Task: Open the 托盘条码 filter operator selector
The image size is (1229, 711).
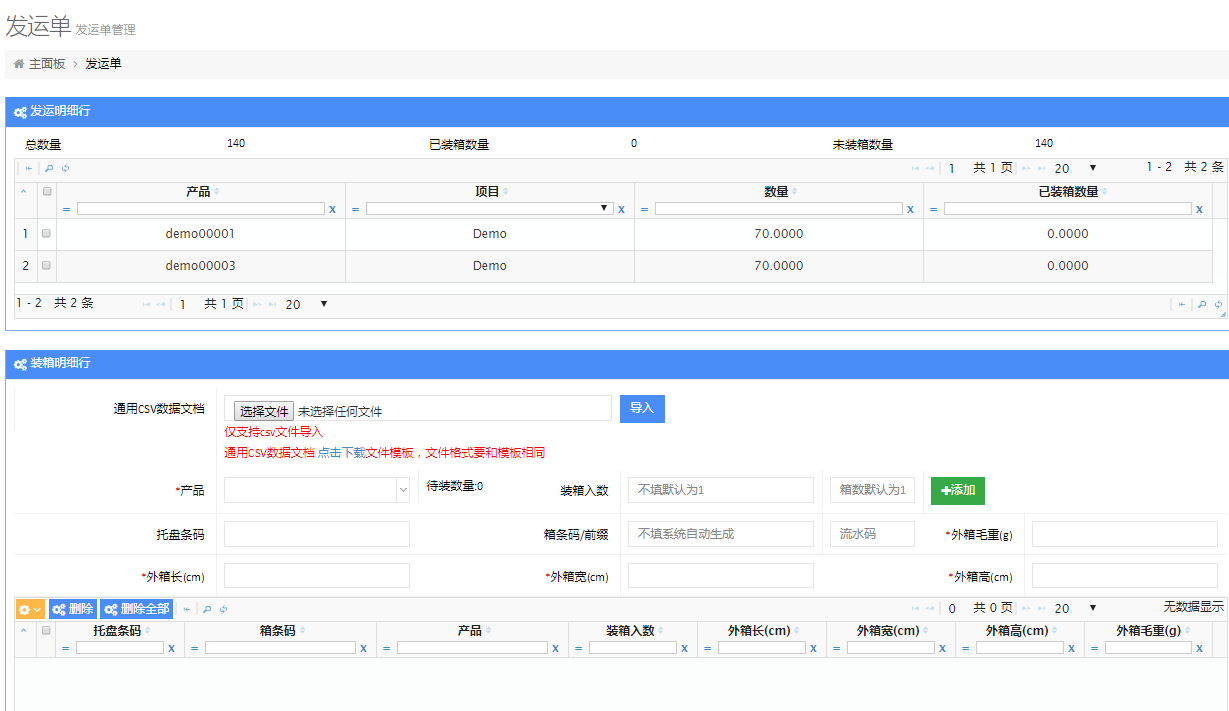Action: point(66,649)
